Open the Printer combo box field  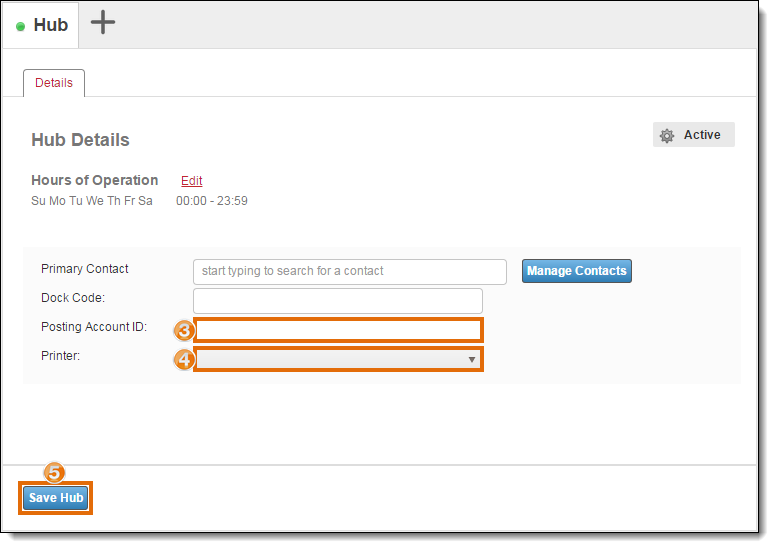pyautogui.click(x=338, y=359)
